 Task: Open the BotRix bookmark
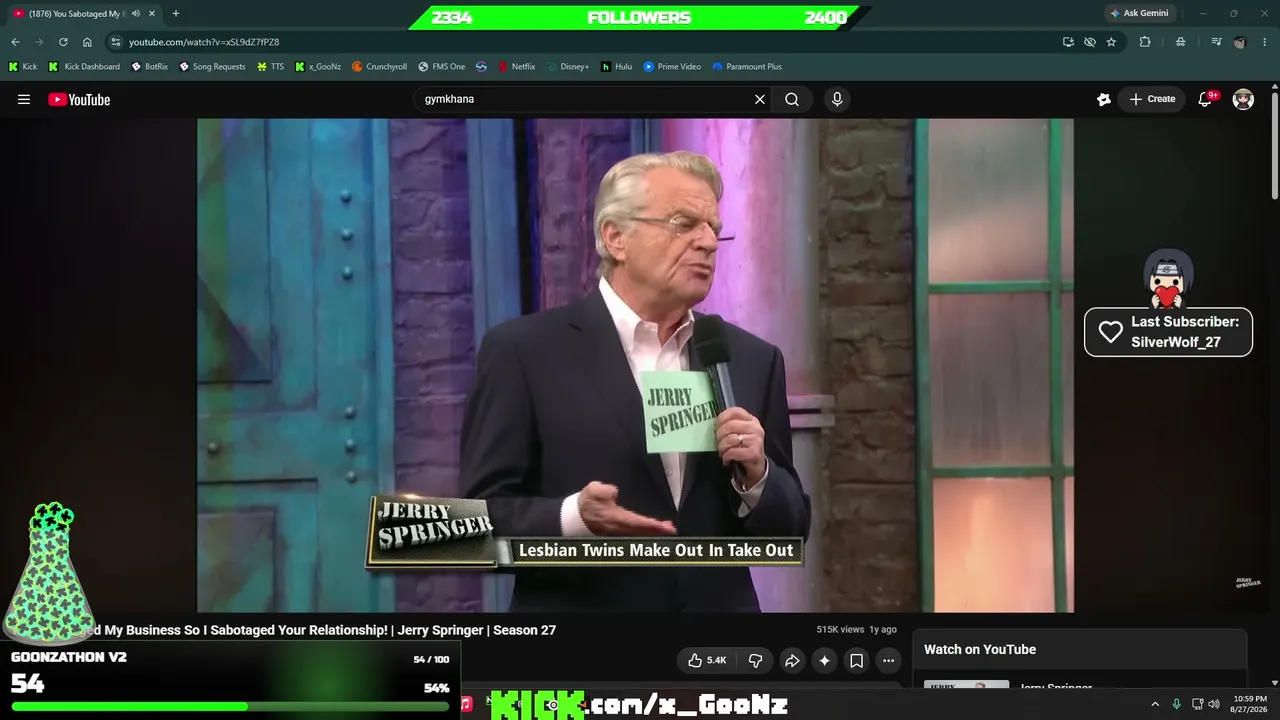[150, 67]
